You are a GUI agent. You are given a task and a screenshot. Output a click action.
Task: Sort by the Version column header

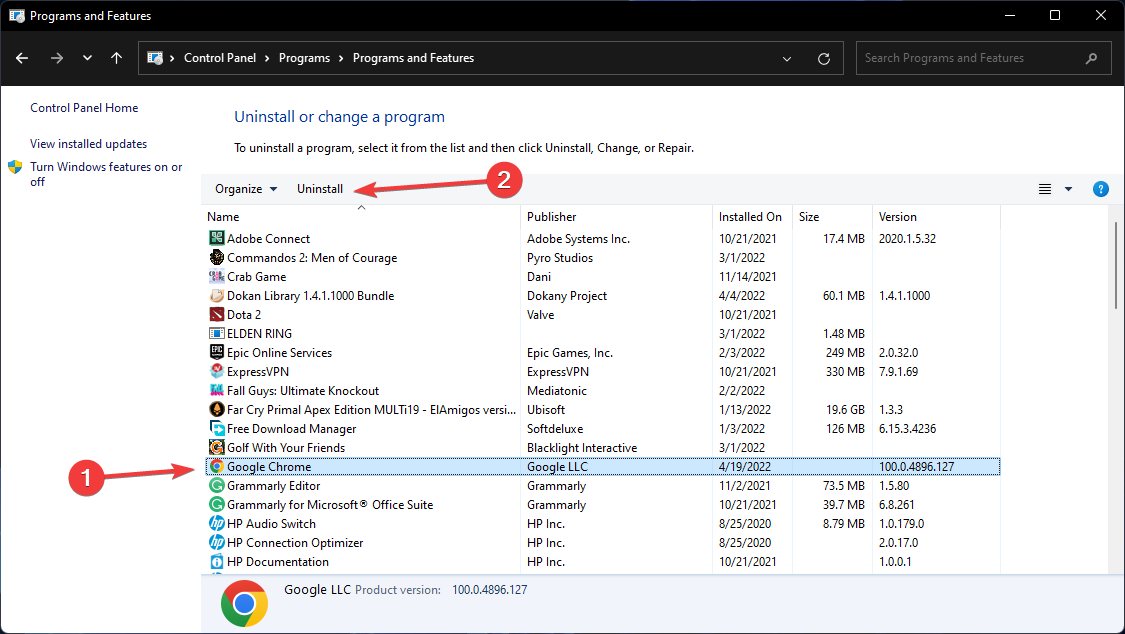pos(936,217)
